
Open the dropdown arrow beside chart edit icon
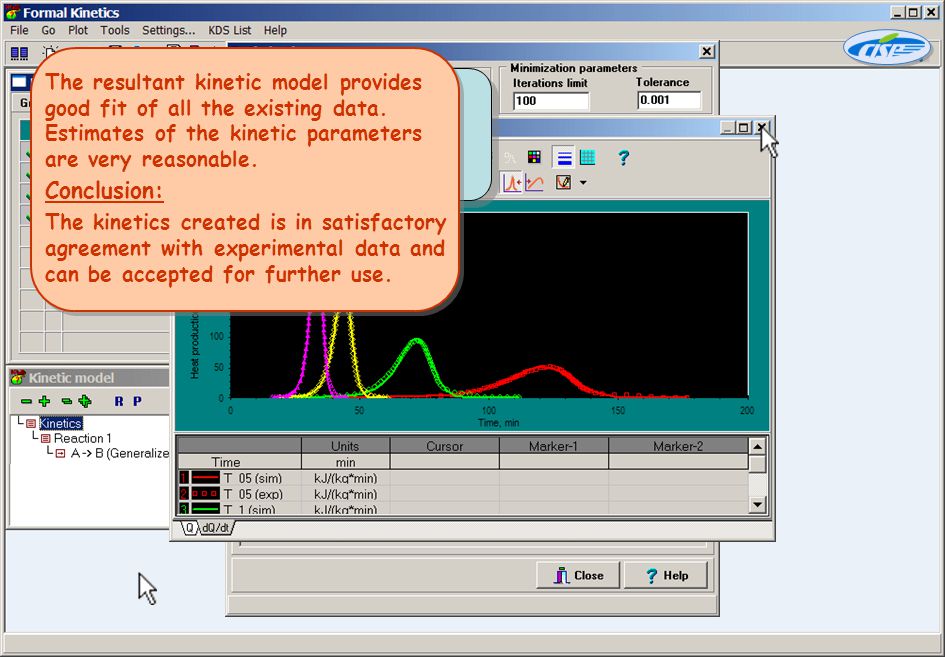click(x=583, y=183)
